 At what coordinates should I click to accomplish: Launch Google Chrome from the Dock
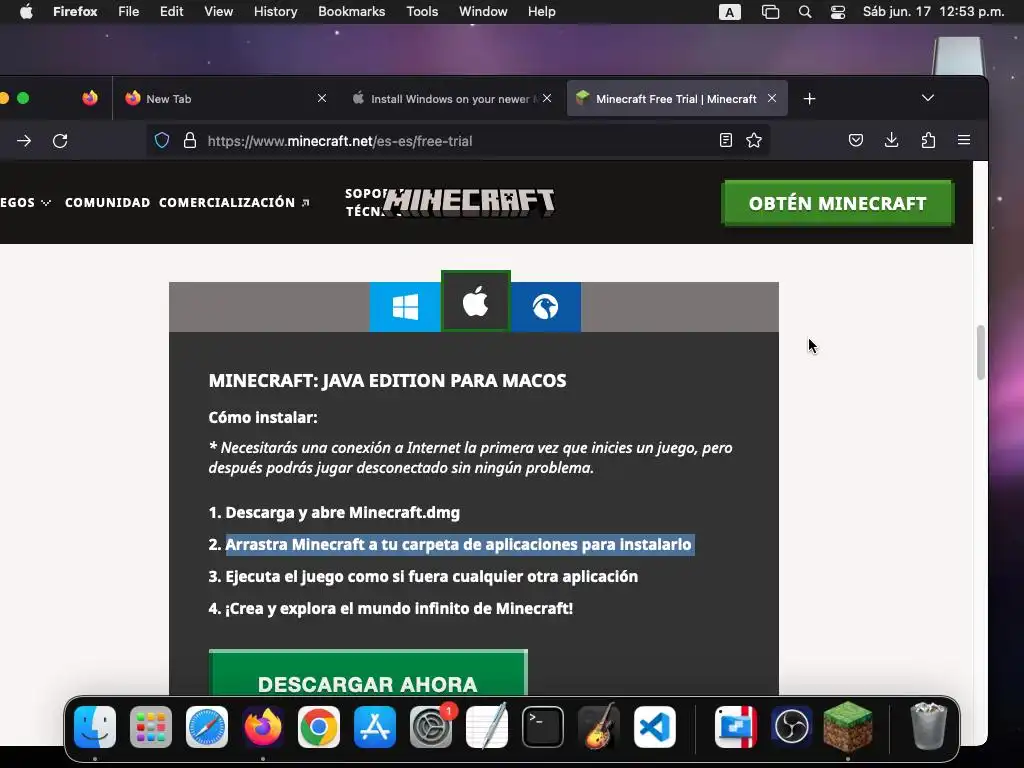(319, 727)
